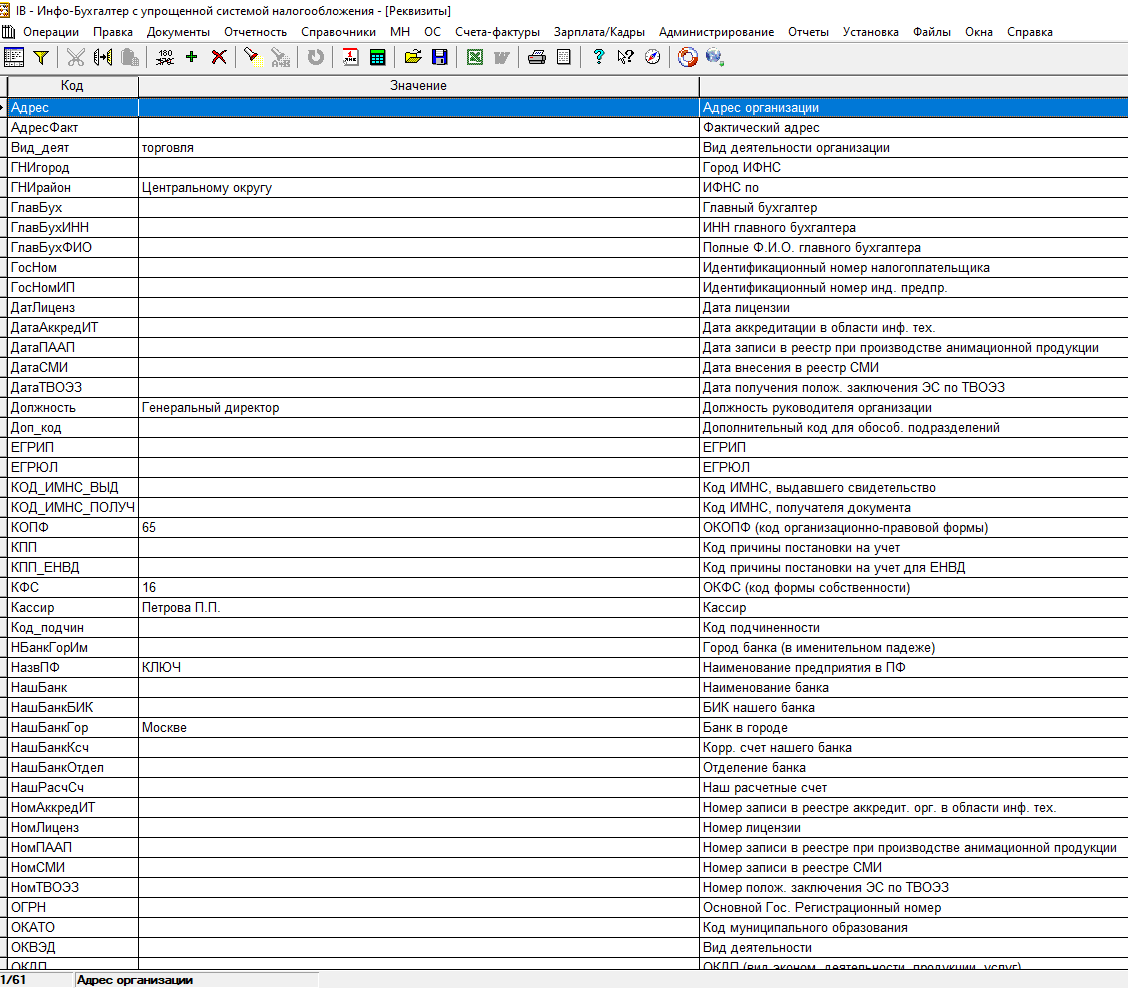Click the context help pointer icon
This screenshot has width=1128, height=988.
[625, 57]
